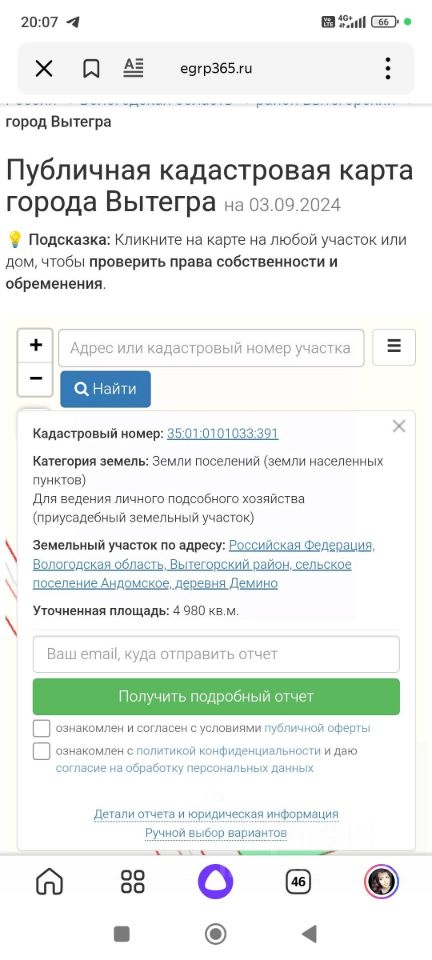Open cadastral number 35:01:0101033:391 link
The height and width of the screenshot is (960, 432).
(x=223, y=433)
